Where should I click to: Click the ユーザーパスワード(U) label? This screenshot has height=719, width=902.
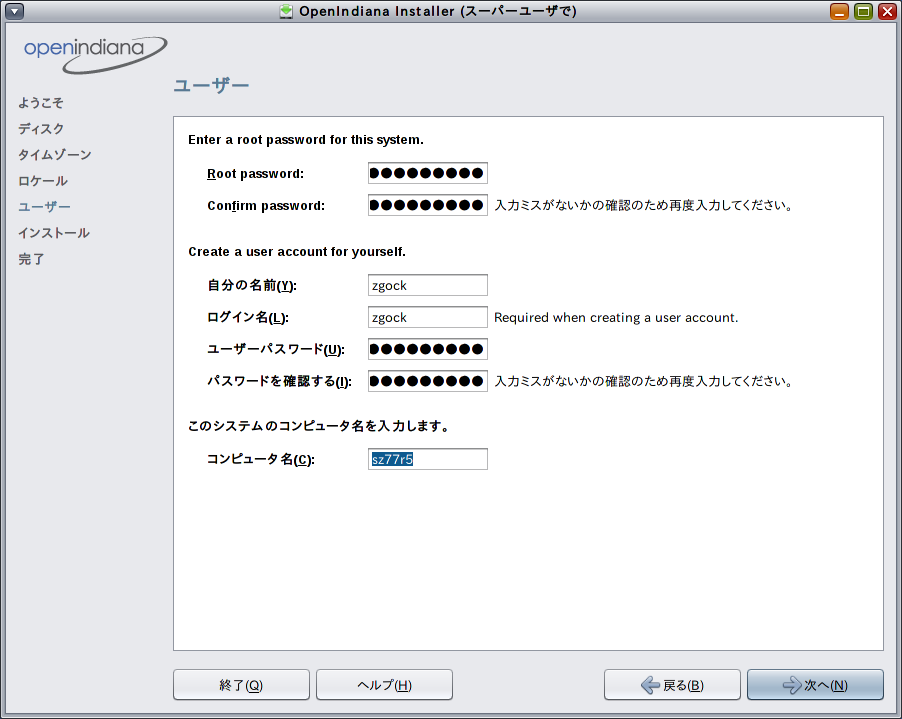point(276,350)
